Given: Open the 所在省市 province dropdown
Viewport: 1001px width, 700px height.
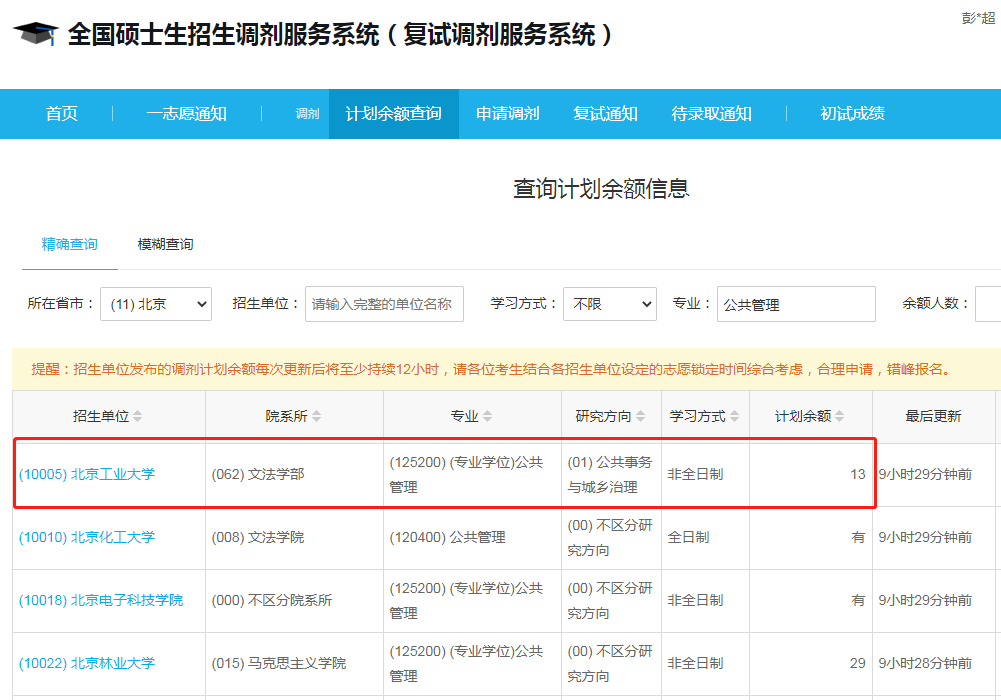Looking at the screenshot, I should click(x=155, y=304).
